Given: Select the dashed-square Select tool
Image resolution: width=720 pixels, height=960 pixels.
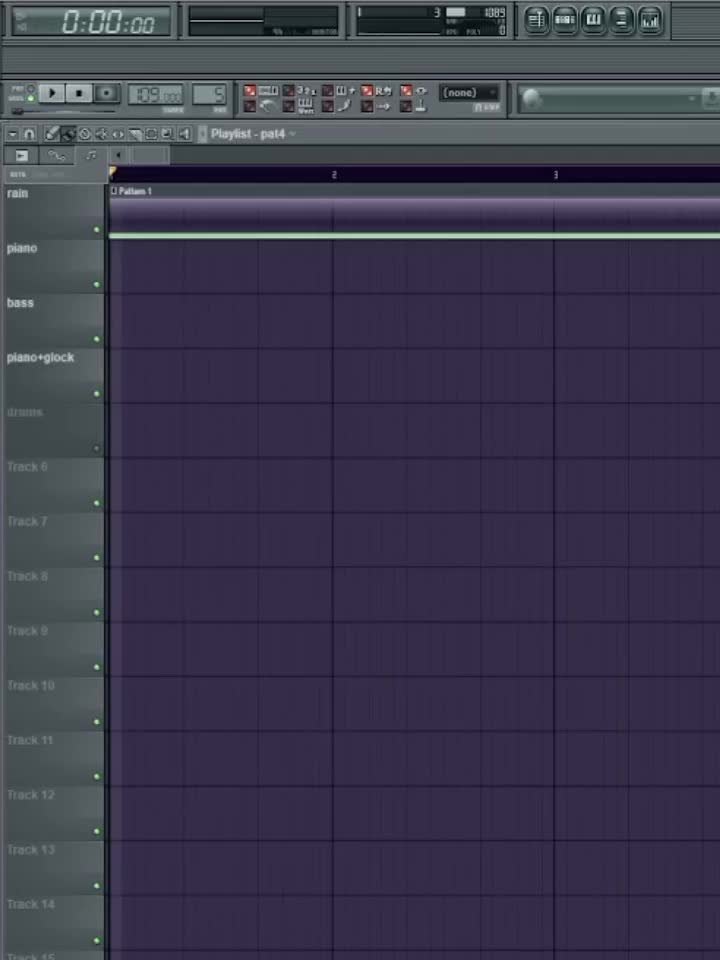Looking at the screenshot, I should coord(151,133).
